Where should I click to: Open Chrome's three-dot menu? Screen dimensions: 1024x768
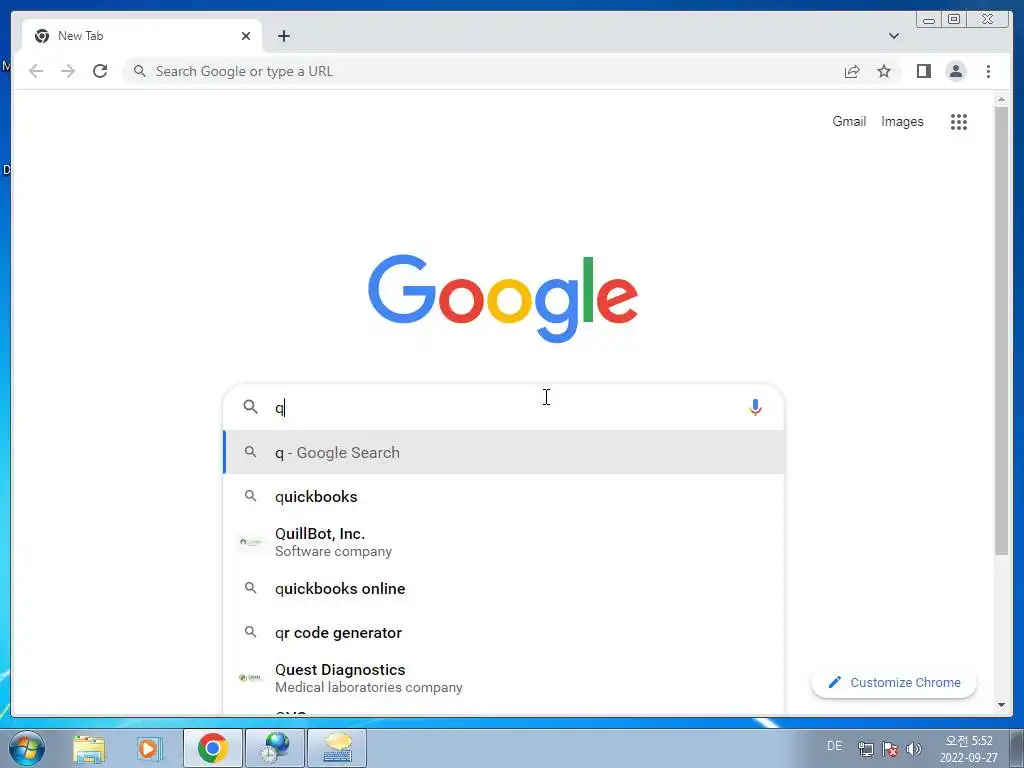(988, 71)
